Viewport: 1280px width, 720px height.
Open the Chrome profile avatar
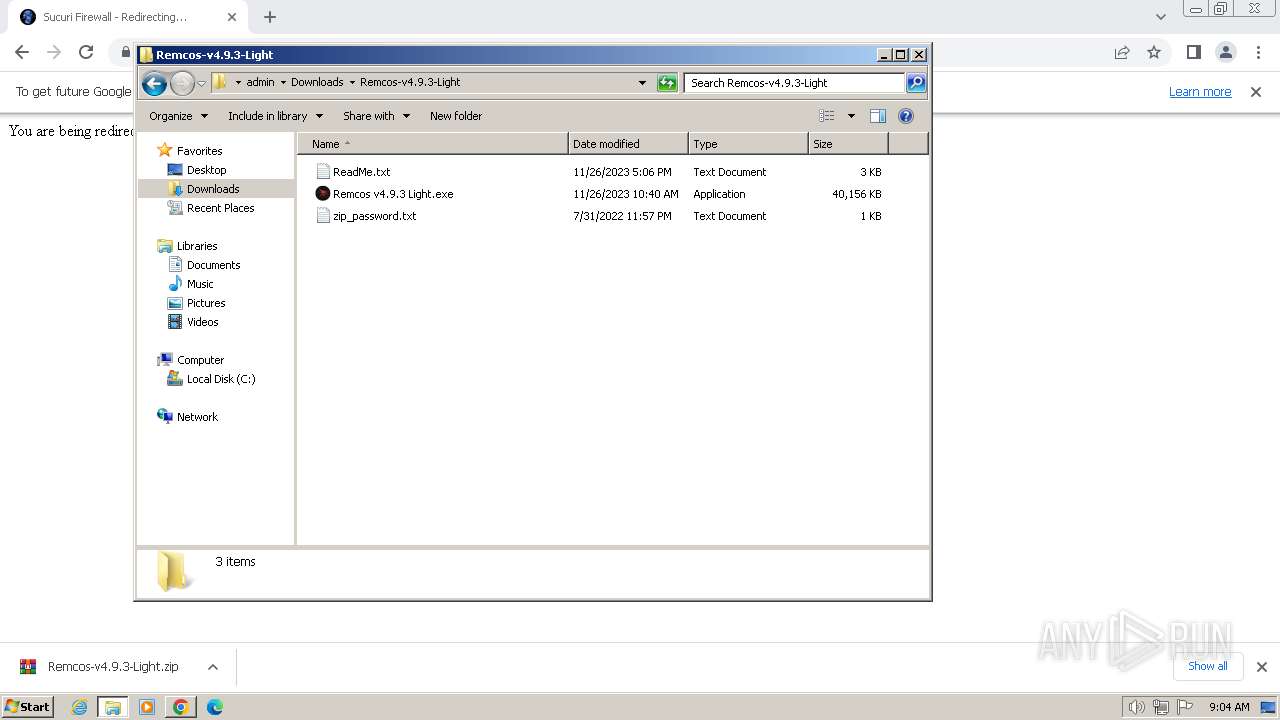tap(1226, 52)
